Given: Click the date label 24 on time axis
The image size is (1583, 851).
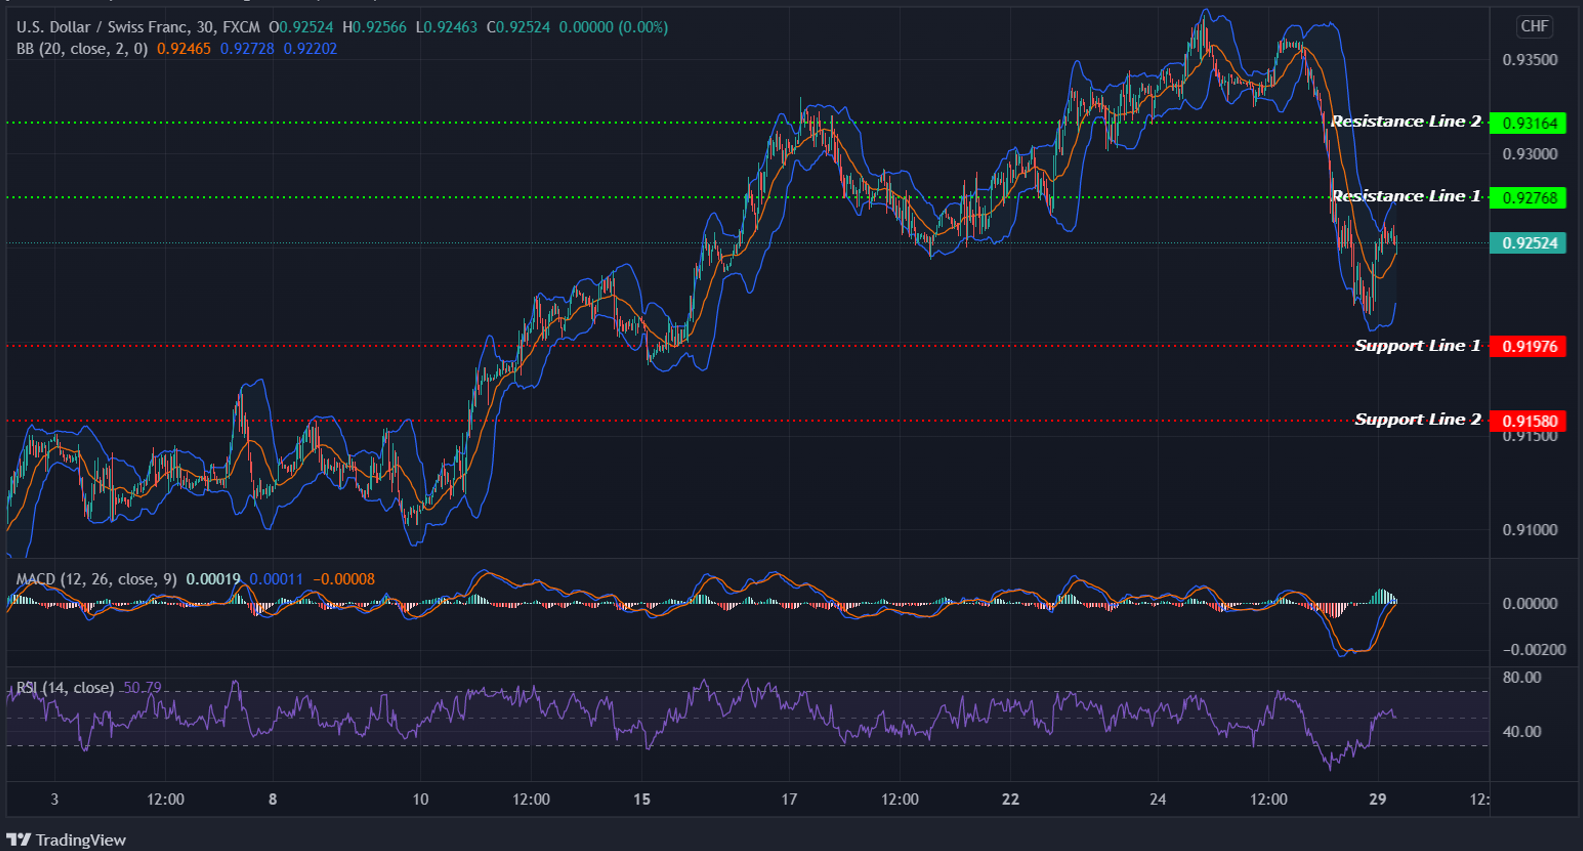Looking at the screenshot, I should [x=1157, y=799].
